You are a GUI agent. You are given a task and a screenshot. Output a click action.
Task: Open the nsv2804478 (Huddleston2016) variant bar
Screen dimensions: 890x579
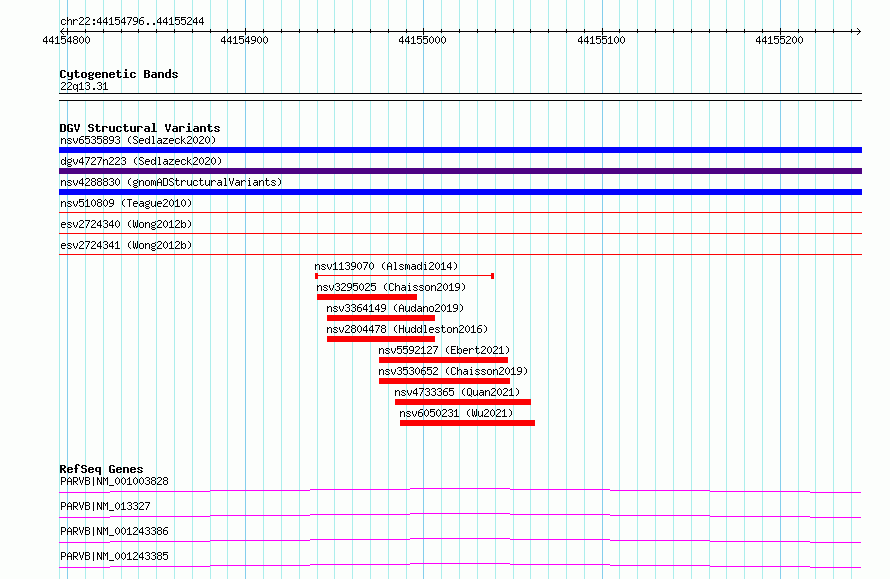pyautogui.click(x=381, y=339)
